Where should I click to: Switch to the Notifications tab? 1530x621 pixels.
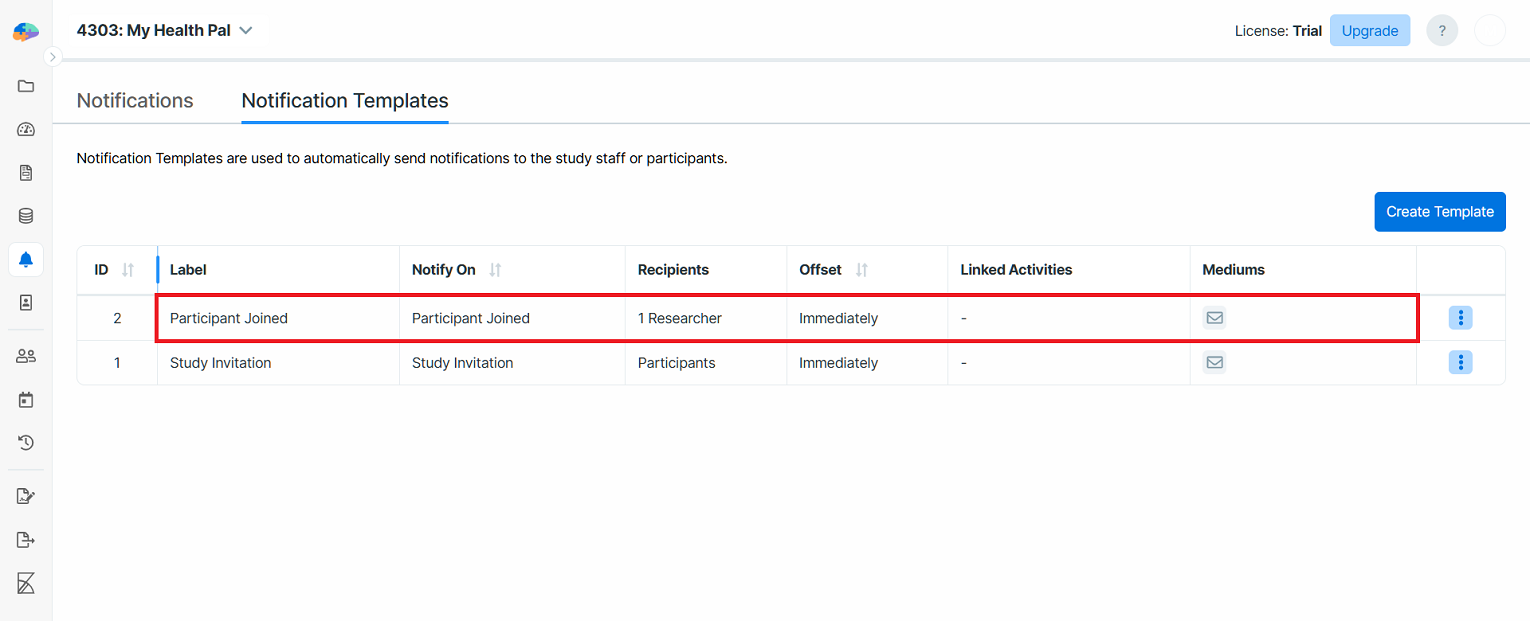pyautogui.click(x=134, y=100)
